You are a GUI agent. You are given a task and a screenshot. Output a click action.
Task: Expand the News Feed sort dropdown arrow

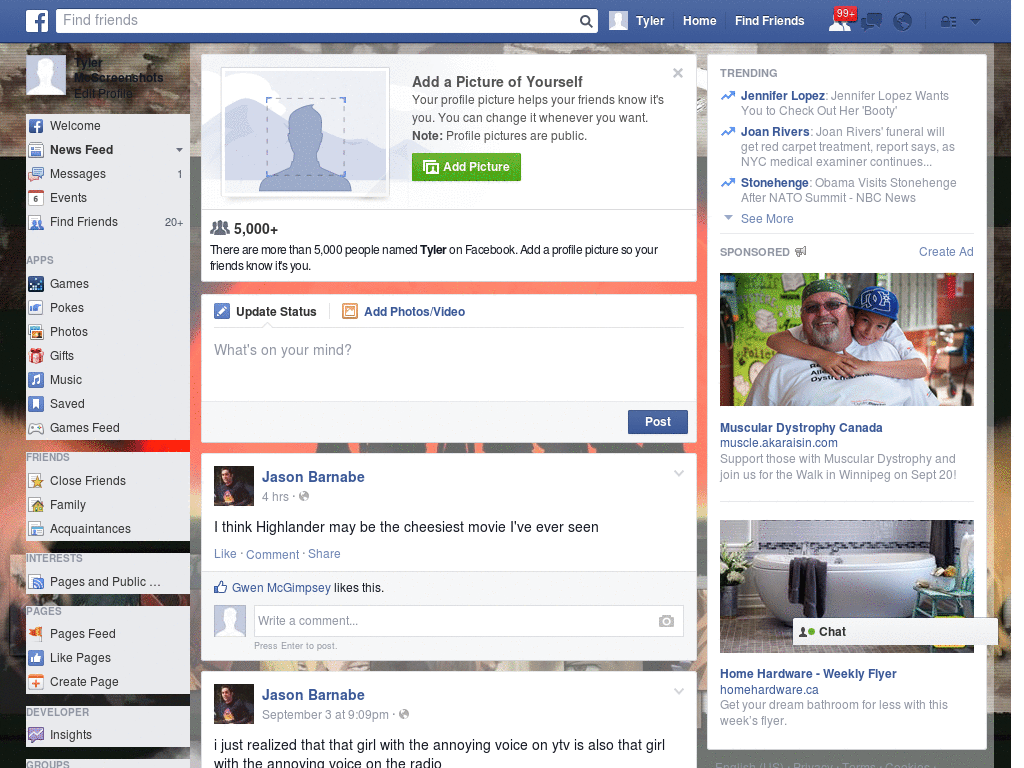179,150
